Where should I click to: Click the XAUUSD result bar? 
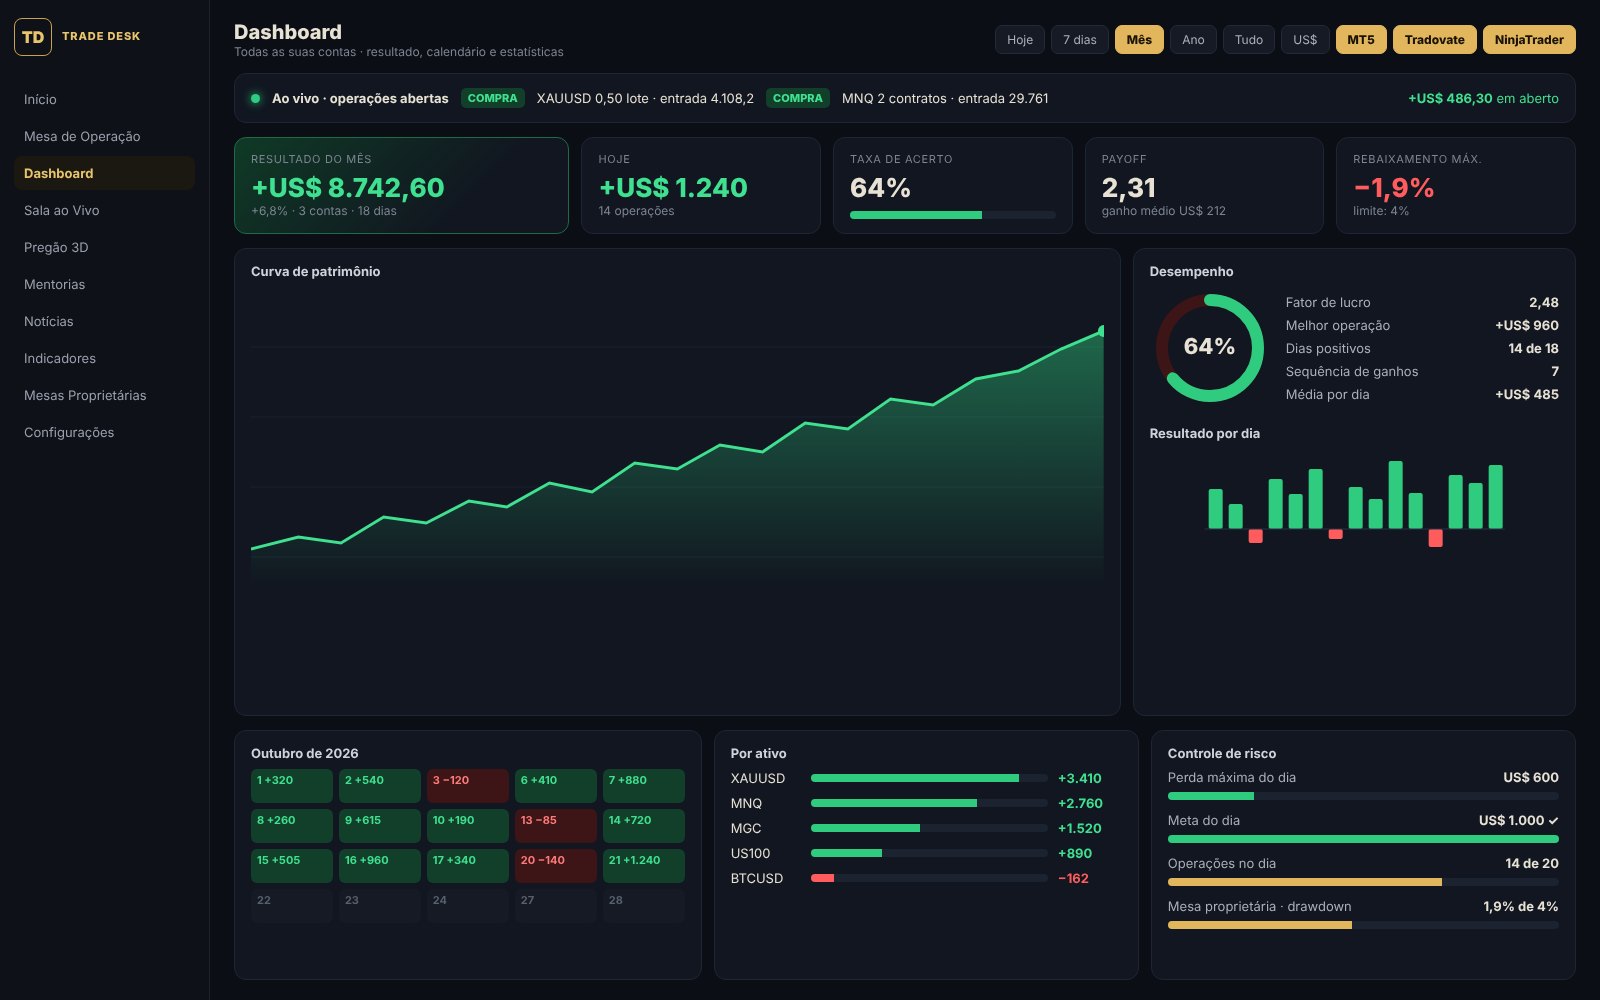point(929,778)
